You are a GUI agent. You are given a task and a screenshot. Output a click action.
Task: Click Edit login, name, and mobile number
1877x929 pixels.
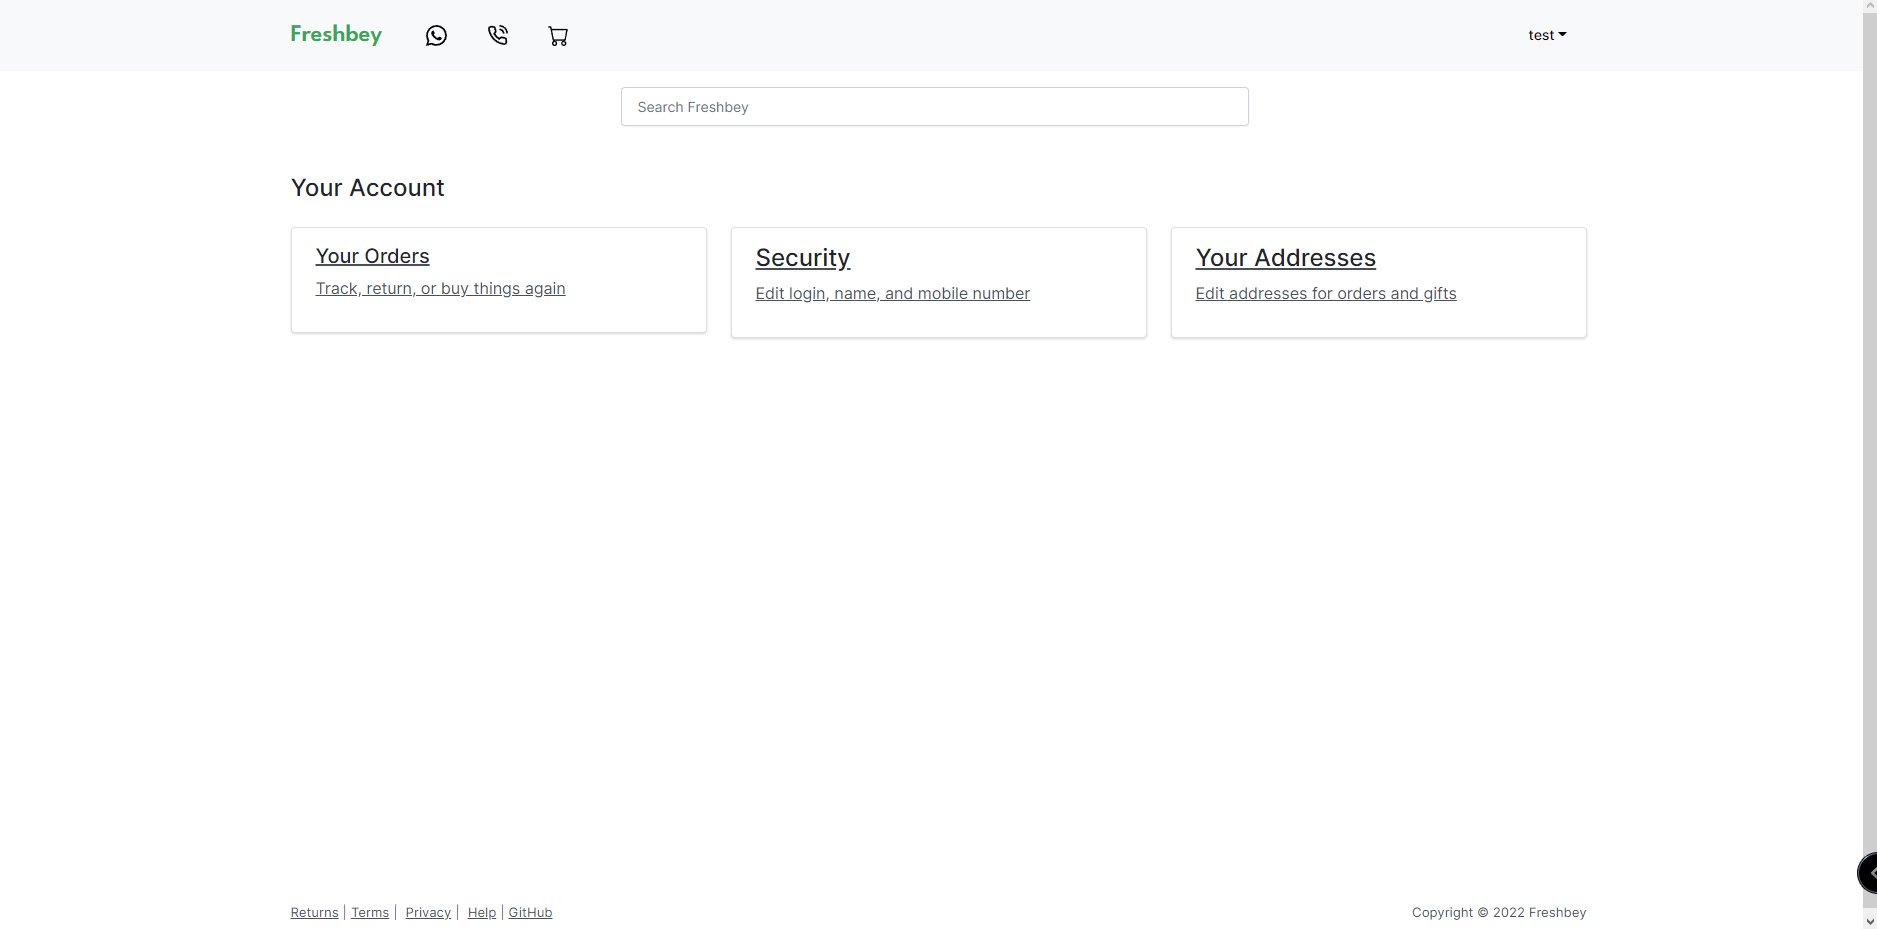(892, 293)
